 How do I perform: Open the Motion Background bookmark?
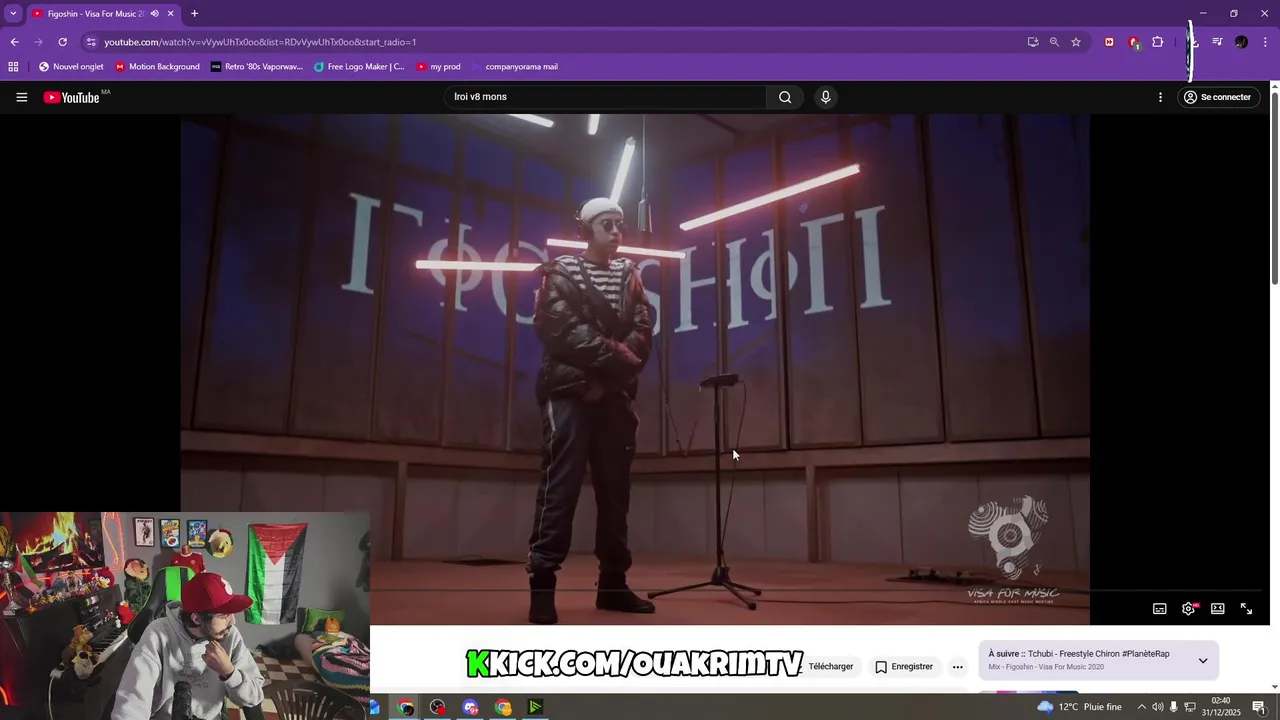(x=157, y=67)
